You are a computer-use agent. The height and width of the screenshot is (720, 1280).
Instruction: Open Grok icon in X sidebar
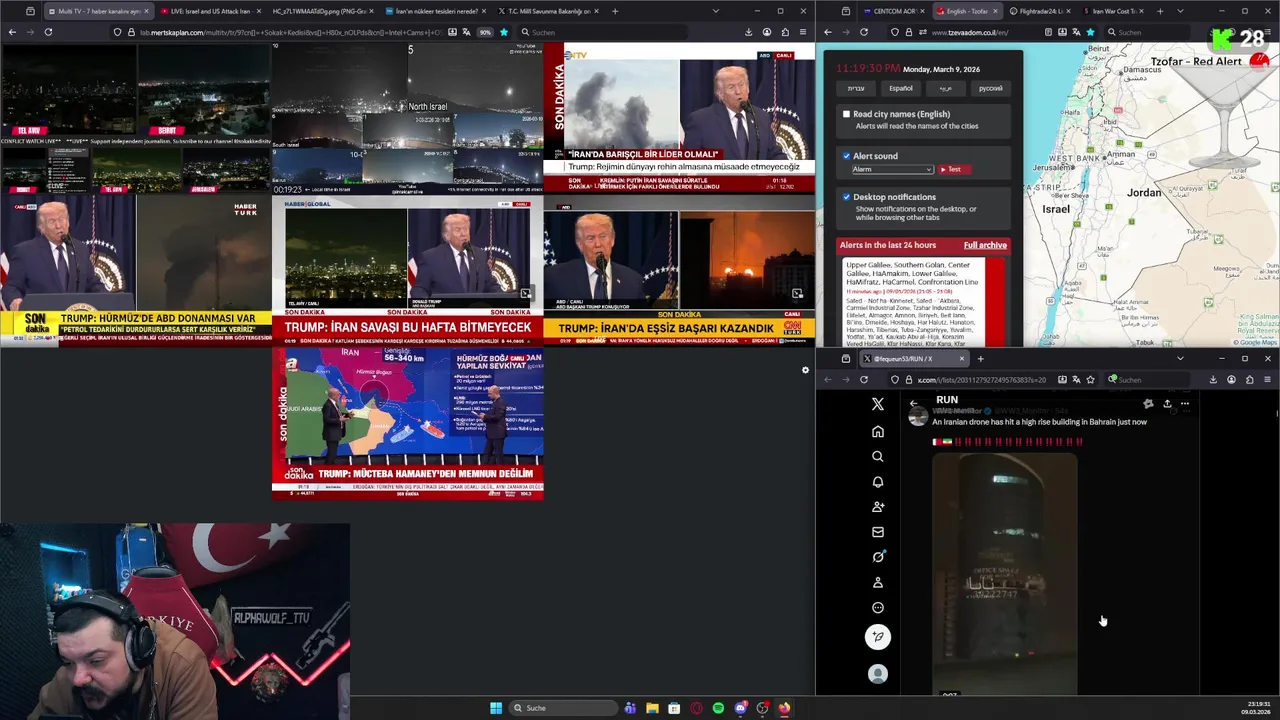pos(878,557)
